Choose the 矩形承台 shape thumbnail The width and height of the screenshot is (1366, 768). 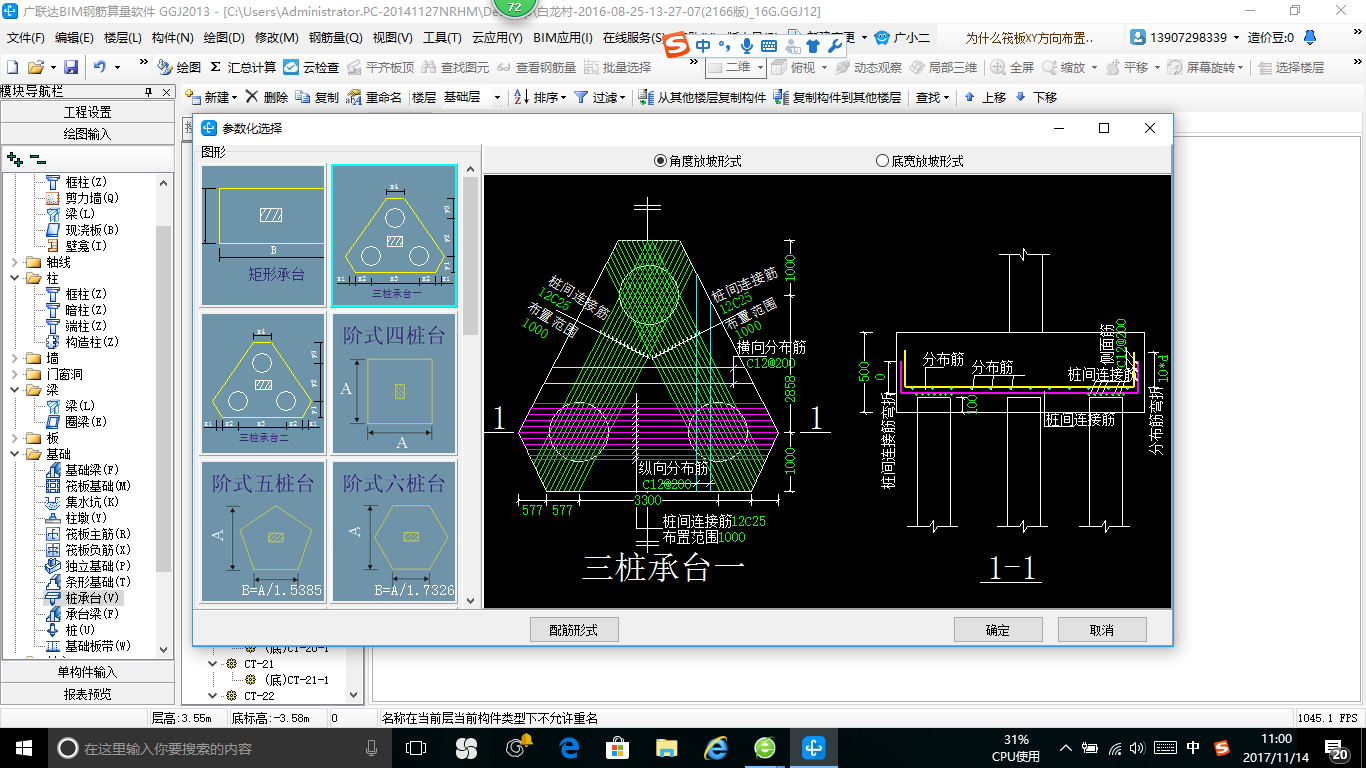pyautogui.click(x=263, y=235)
